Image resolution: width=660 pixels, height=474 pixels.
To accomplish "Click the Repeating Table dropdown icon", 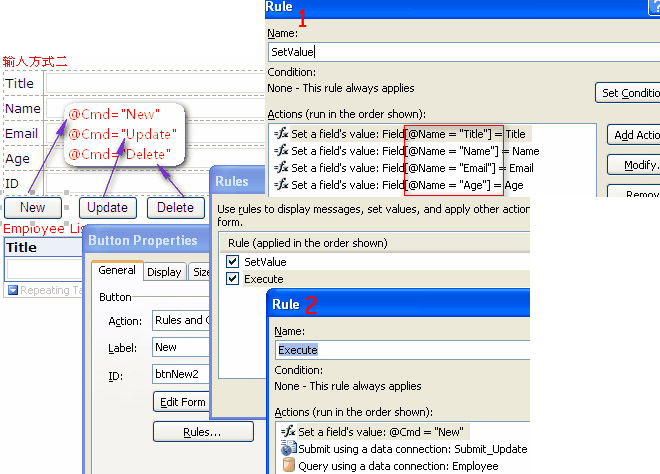I will (13, 290).
